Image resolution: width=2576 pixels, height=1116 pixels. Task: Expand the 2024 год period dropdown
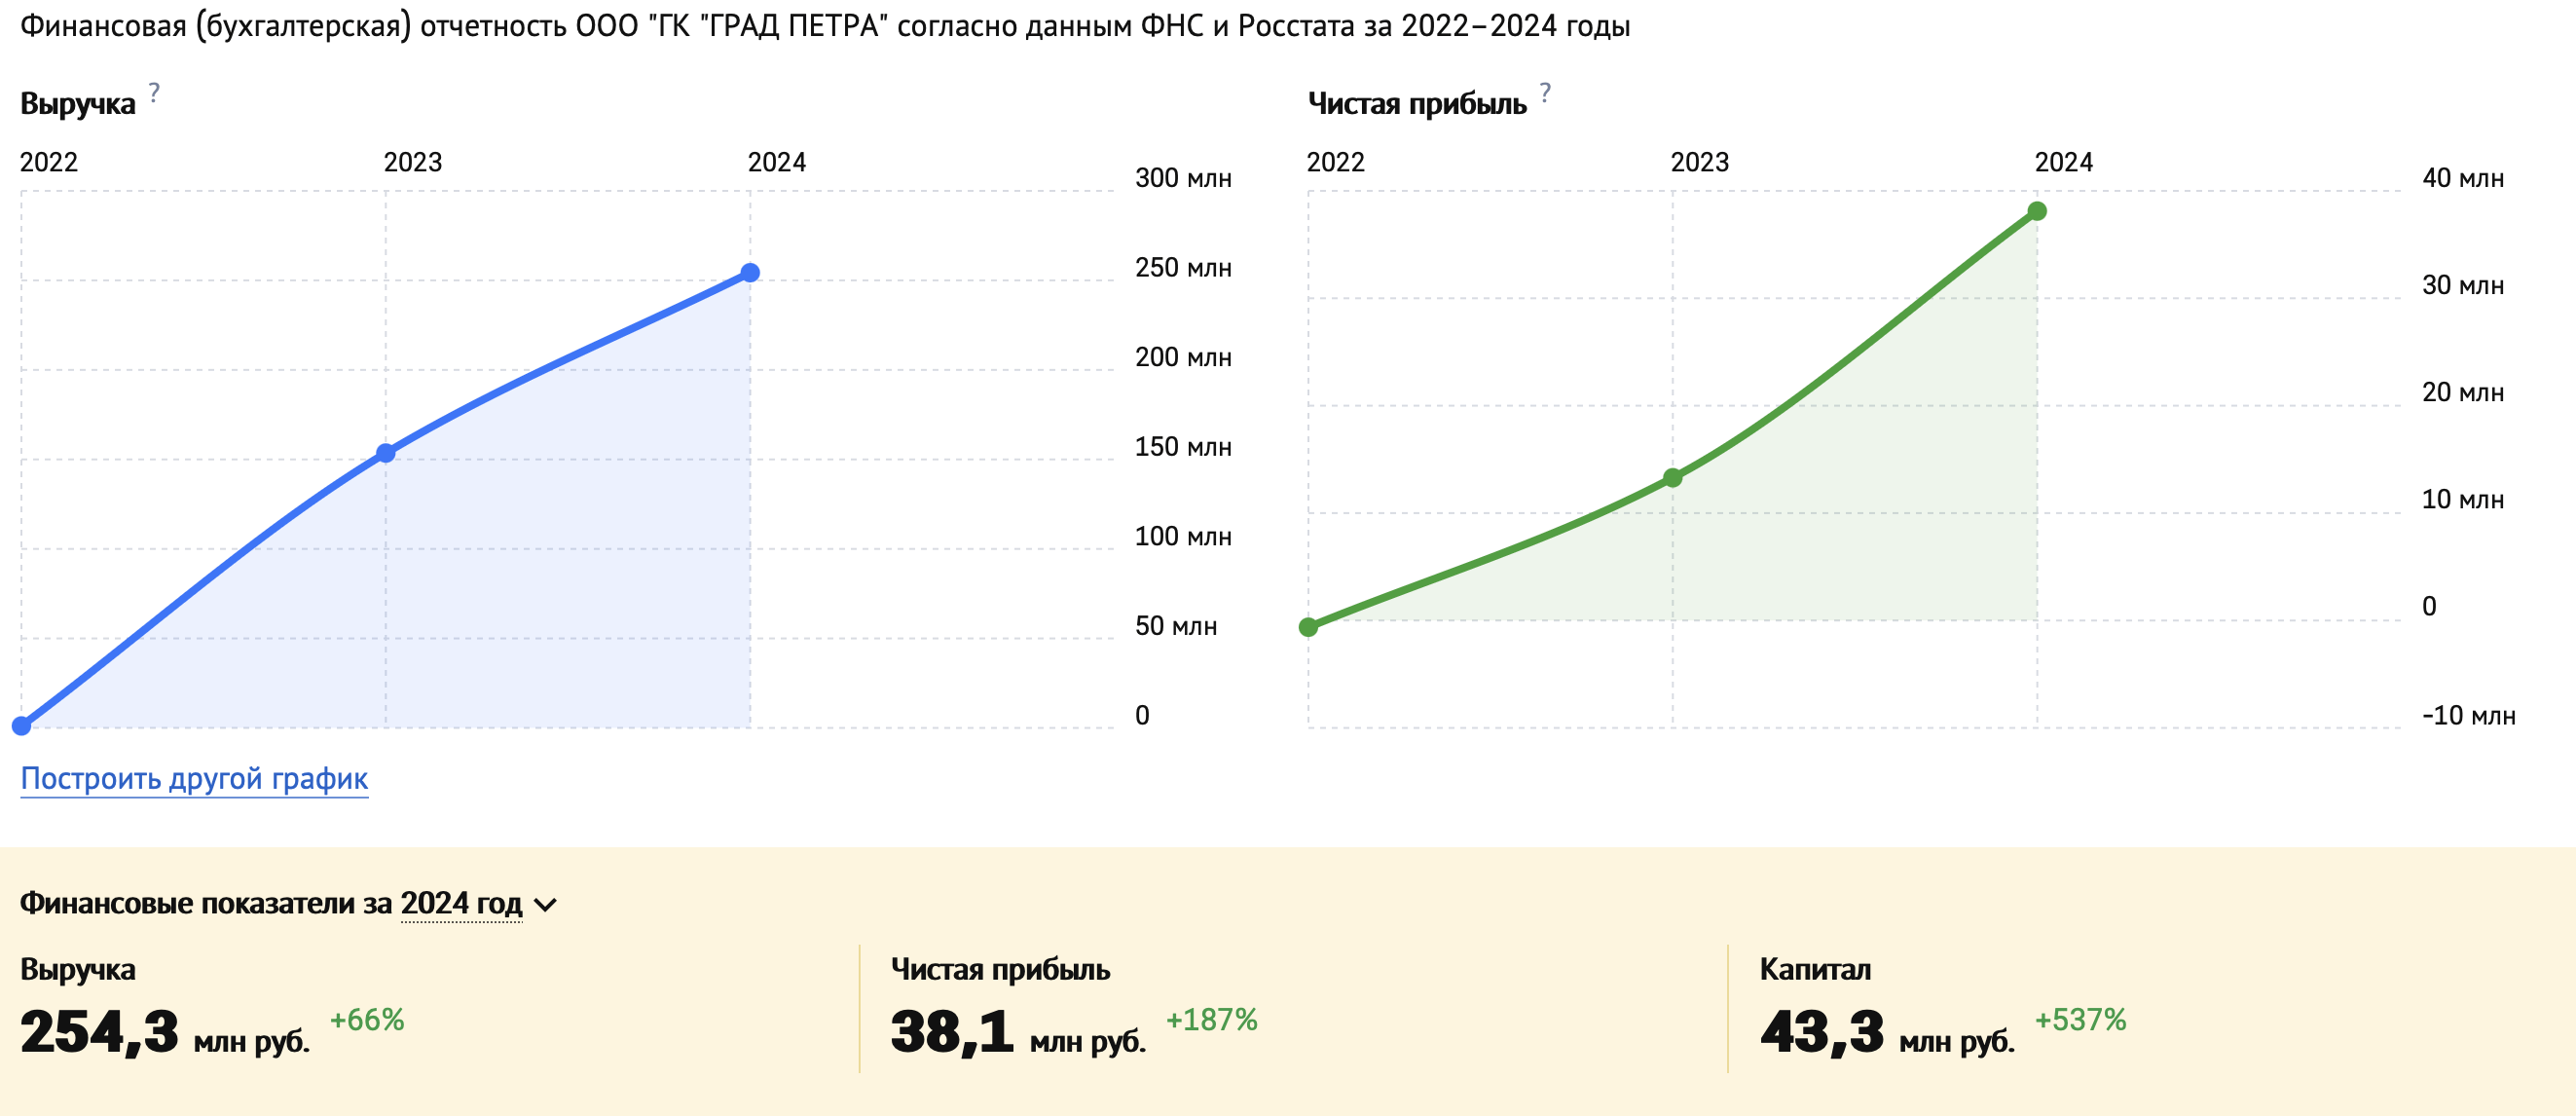point(478,904)
